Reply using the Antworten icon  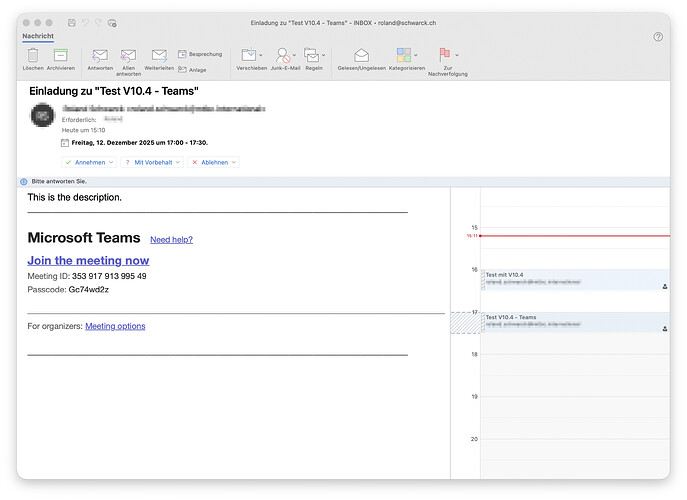click(x=100, y=56)
